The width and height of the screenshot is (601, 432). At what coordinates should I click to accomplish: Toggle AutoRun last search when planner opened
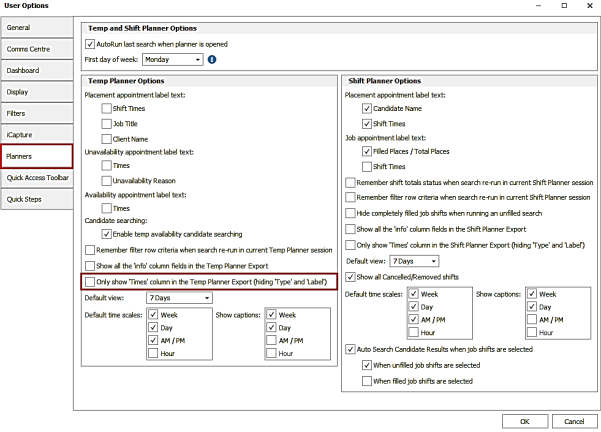click(90, 44)
